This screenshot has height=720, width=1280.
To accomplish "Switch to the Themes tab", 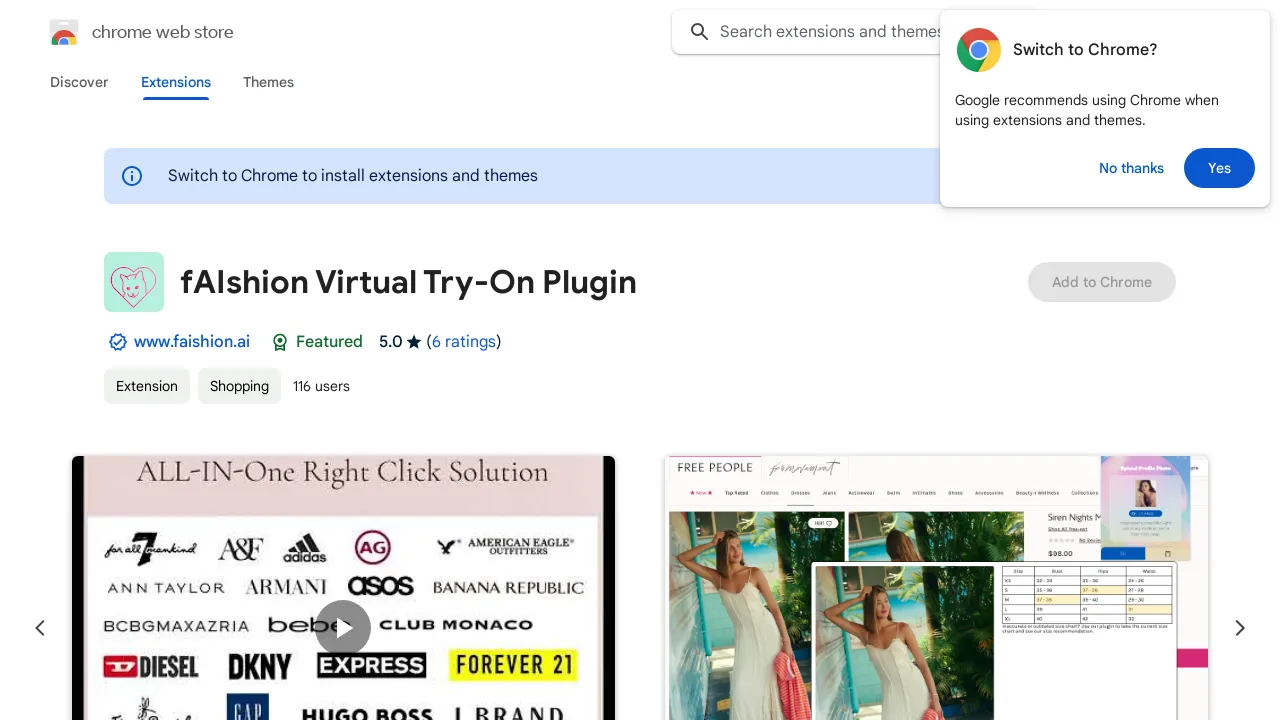I will coord(268,83).
